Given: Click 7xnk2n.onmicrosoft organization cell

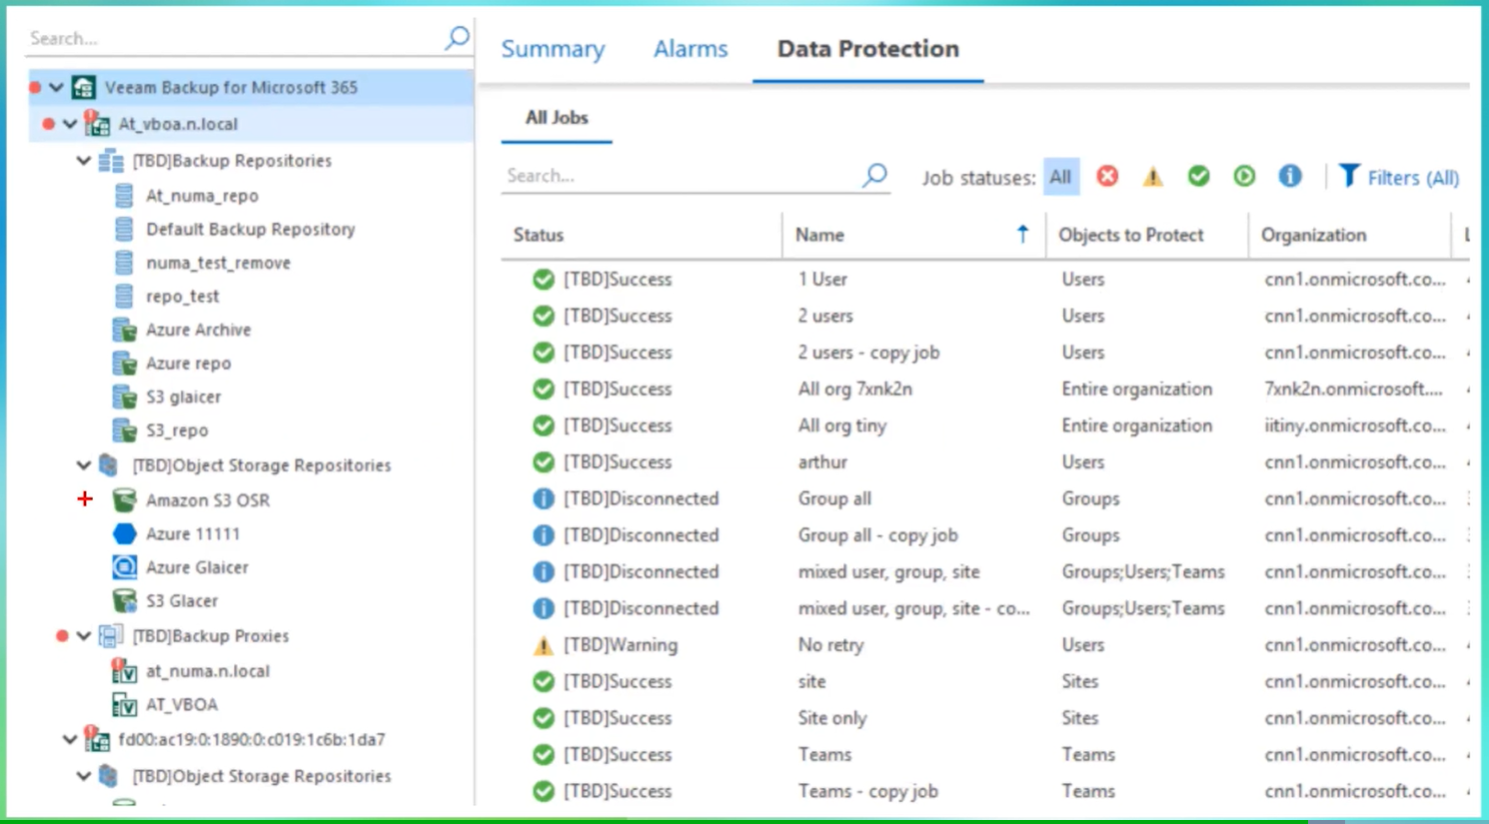Looking at the screenshot, I should coord(1354,389).
